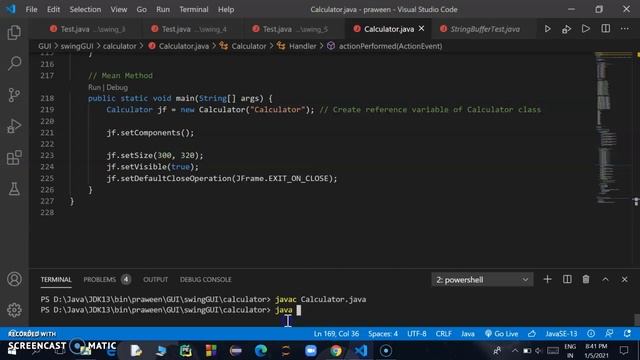
Task: Open the Help menu
Action: tap(226, 9)
